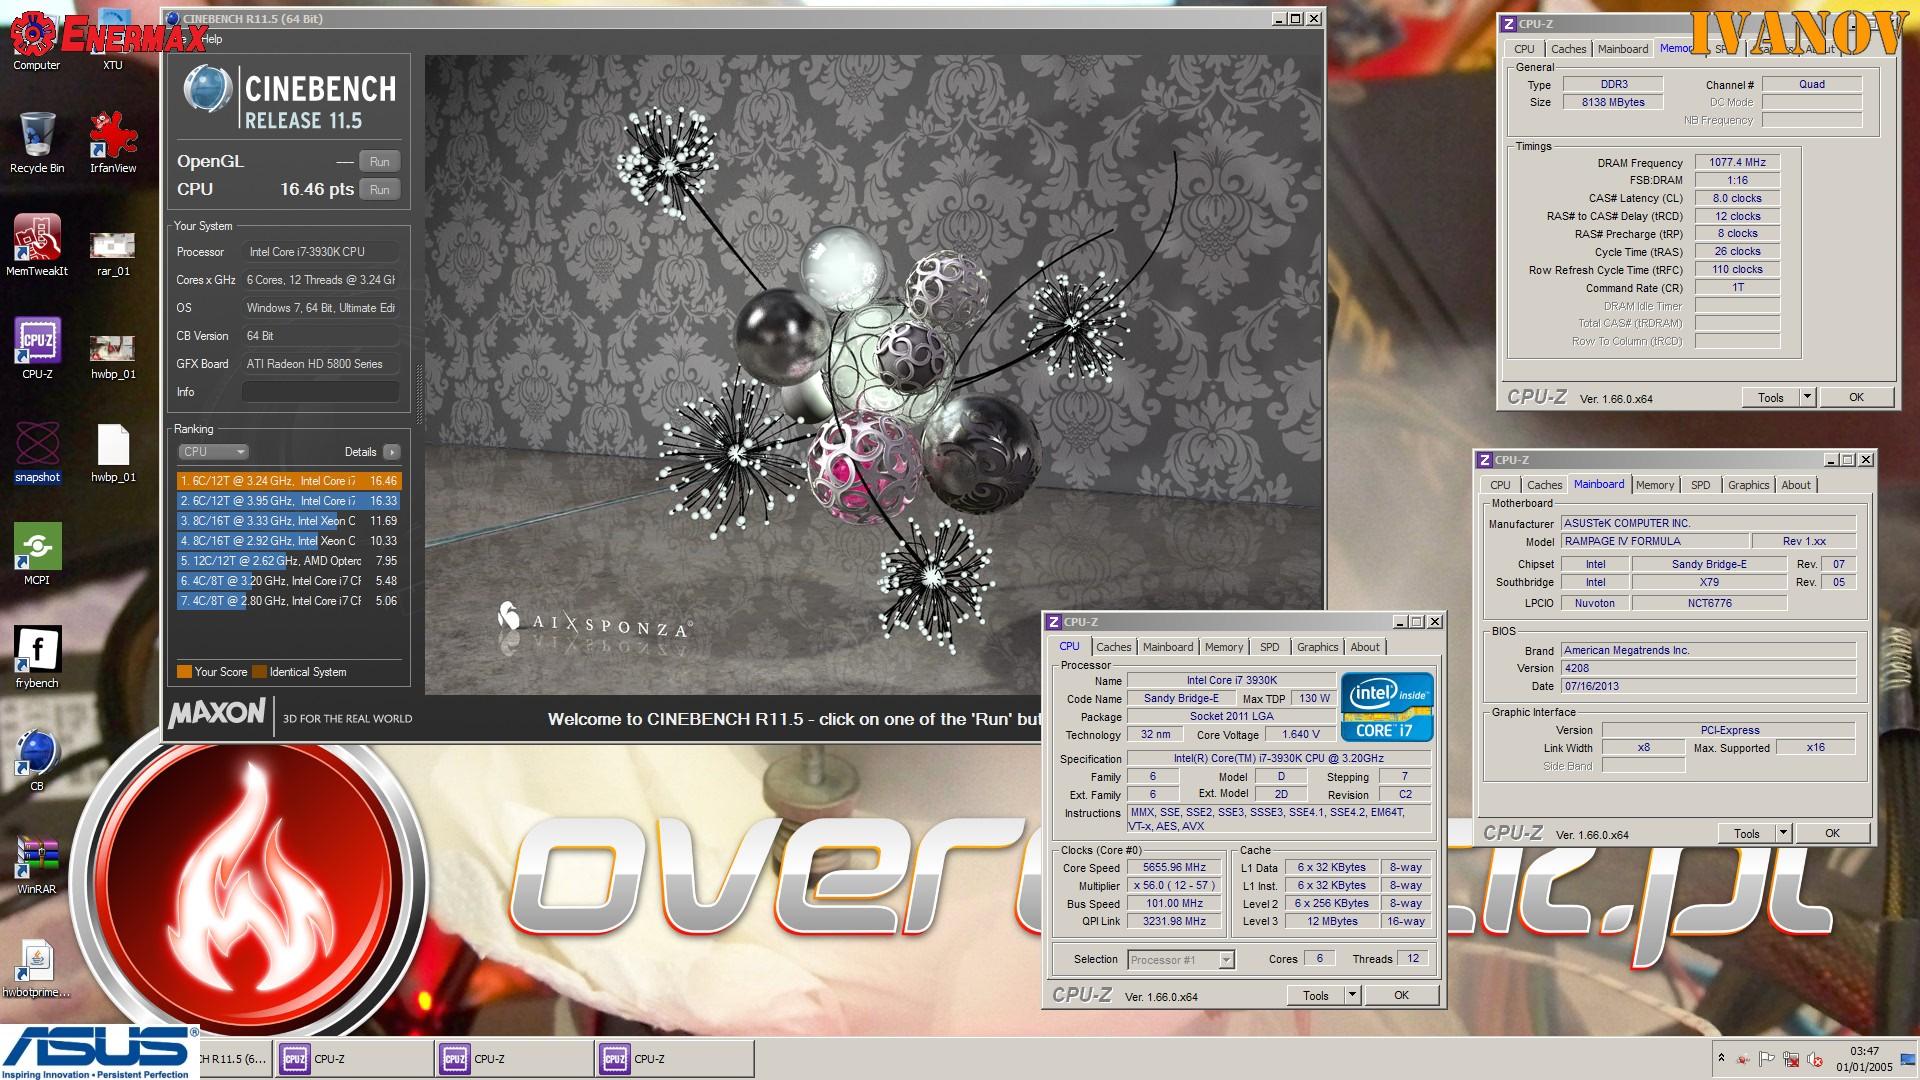Screen dimensions: 1920x1080
Task: Launch the CB Cinebench shortcut
Action: 37,760
